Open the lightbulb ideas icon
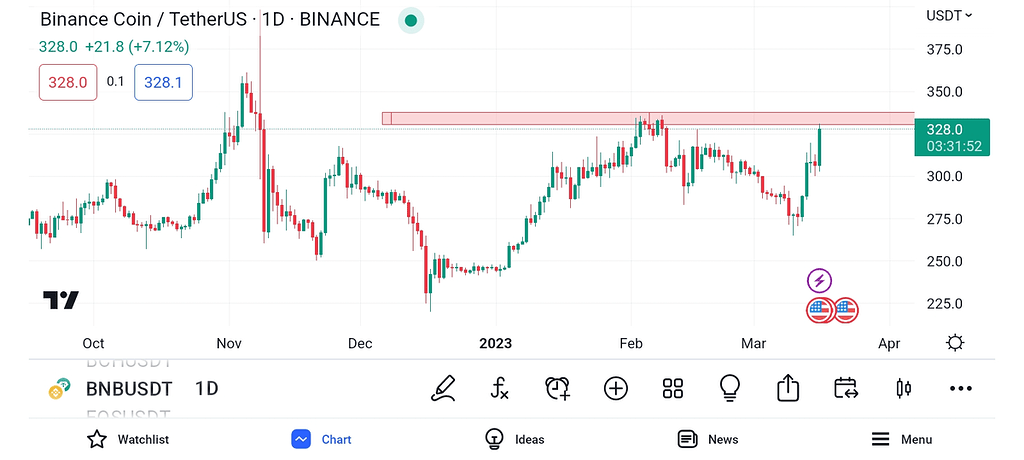 (x=730, y=388)
